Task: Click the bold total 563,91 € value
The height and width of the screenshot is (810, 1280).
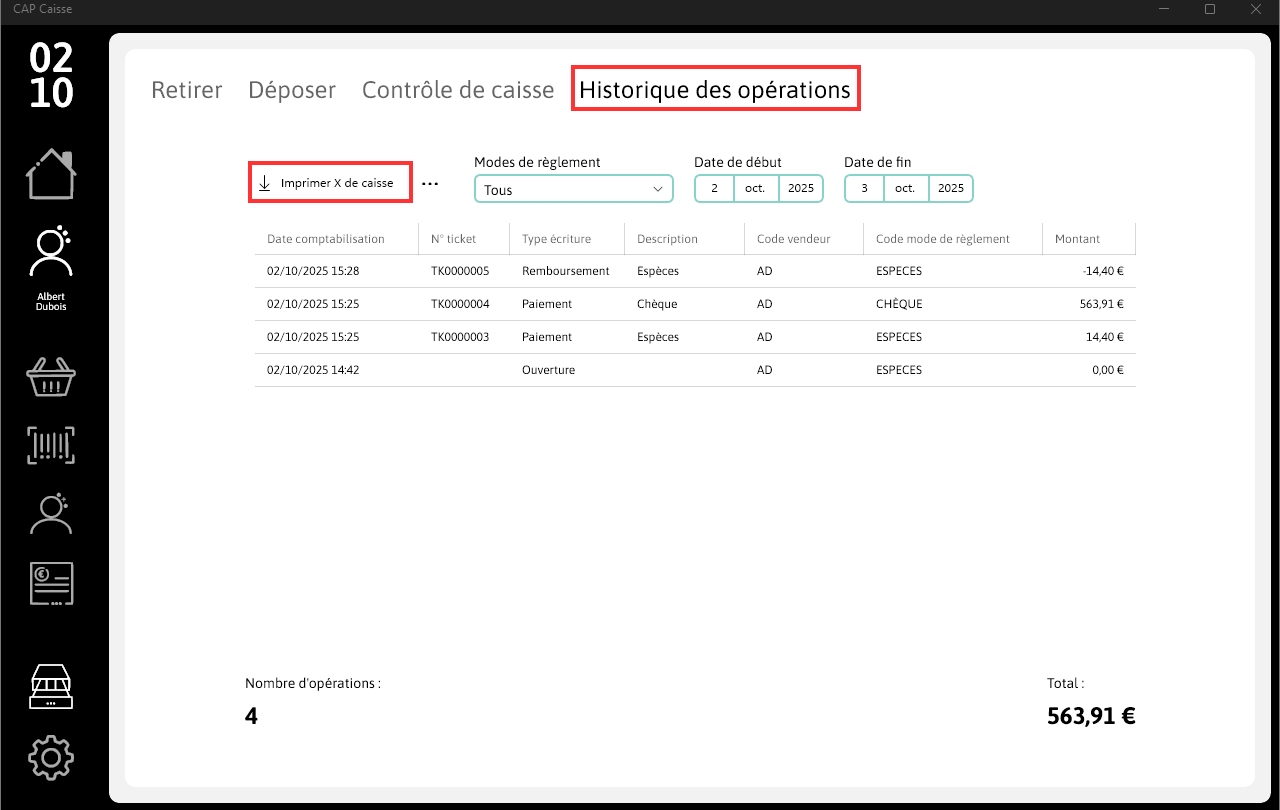Action: [x=1091, y=716]
